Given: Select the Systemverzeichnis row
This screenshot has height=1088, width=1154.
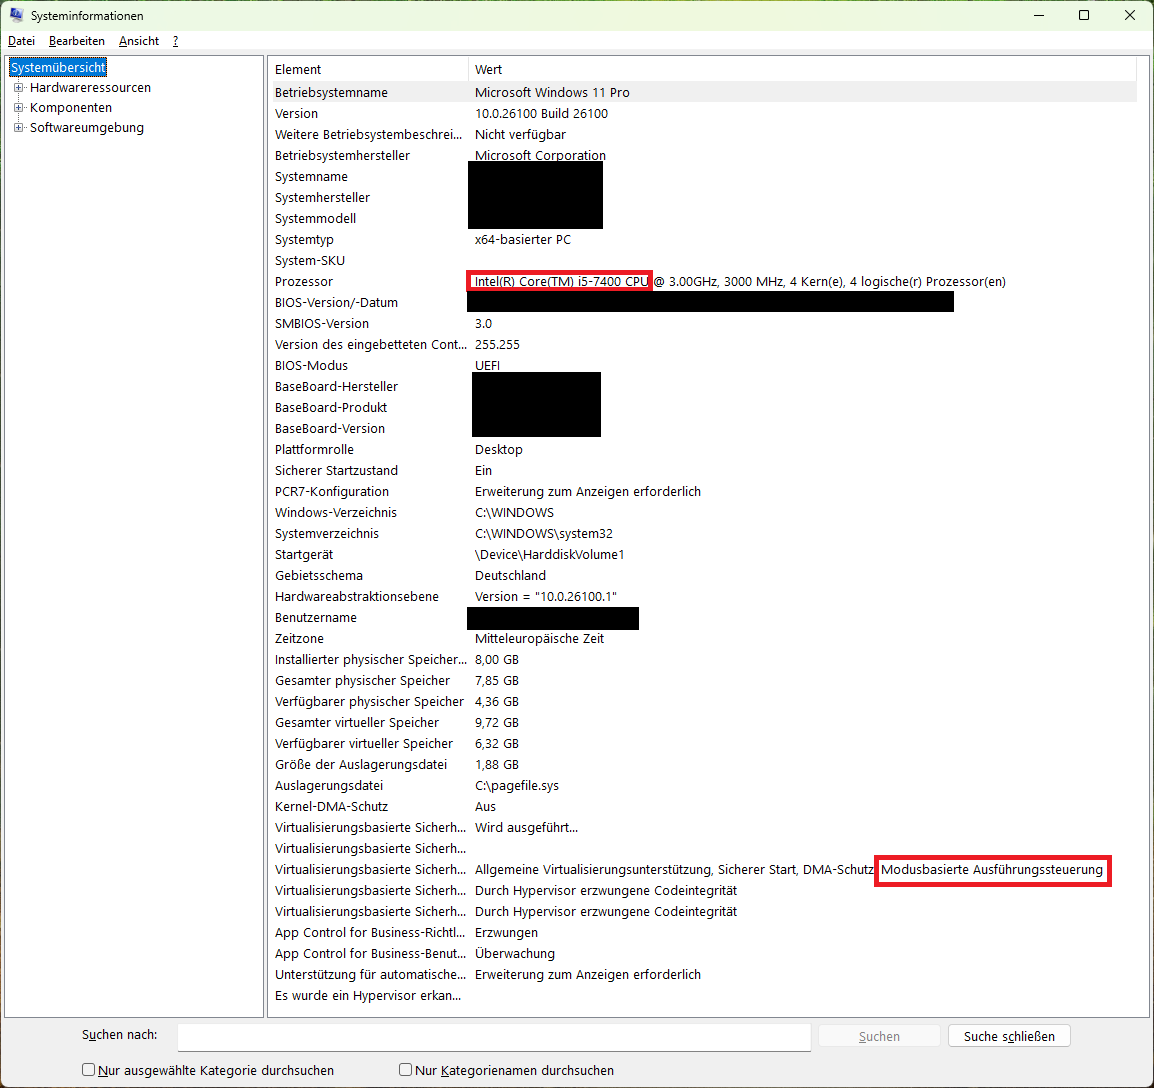Looking at the screenshot, I should 703,533.
